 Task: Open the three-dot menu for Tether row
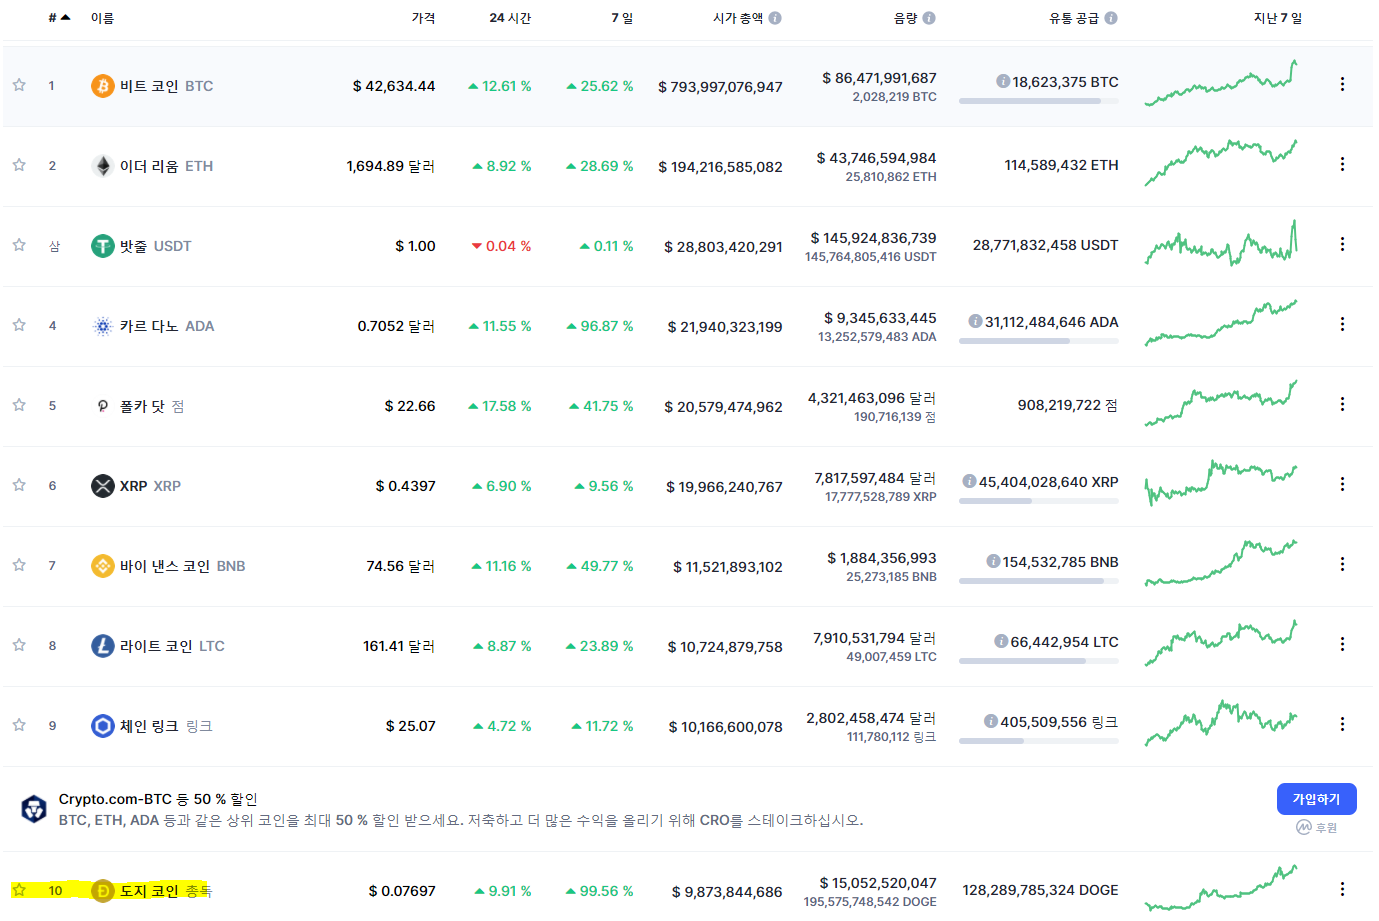pyautogui.click(x=1342, y=244)
